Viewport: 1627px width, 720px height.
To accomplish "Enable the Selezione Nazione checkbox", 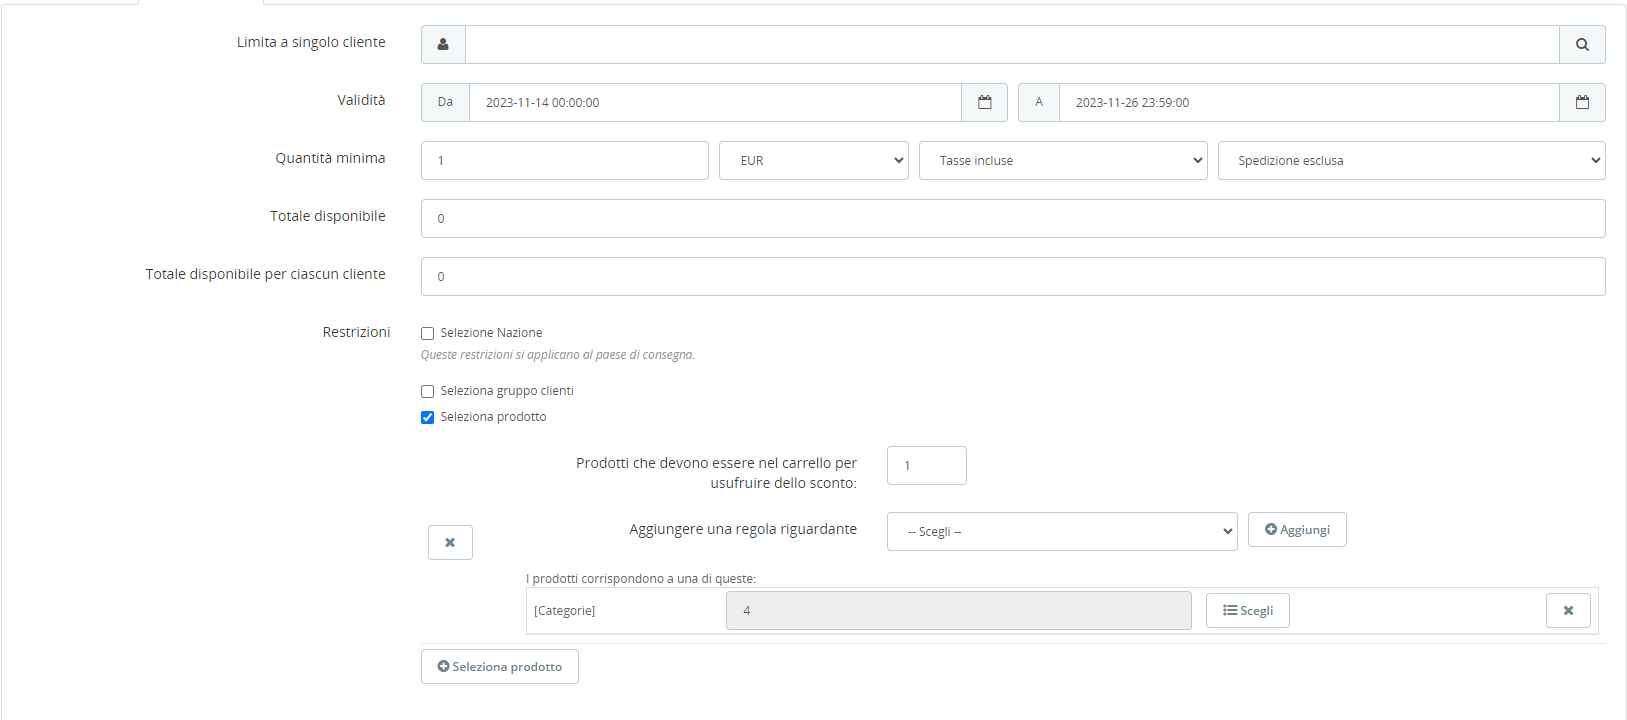I will pos(428,334).
